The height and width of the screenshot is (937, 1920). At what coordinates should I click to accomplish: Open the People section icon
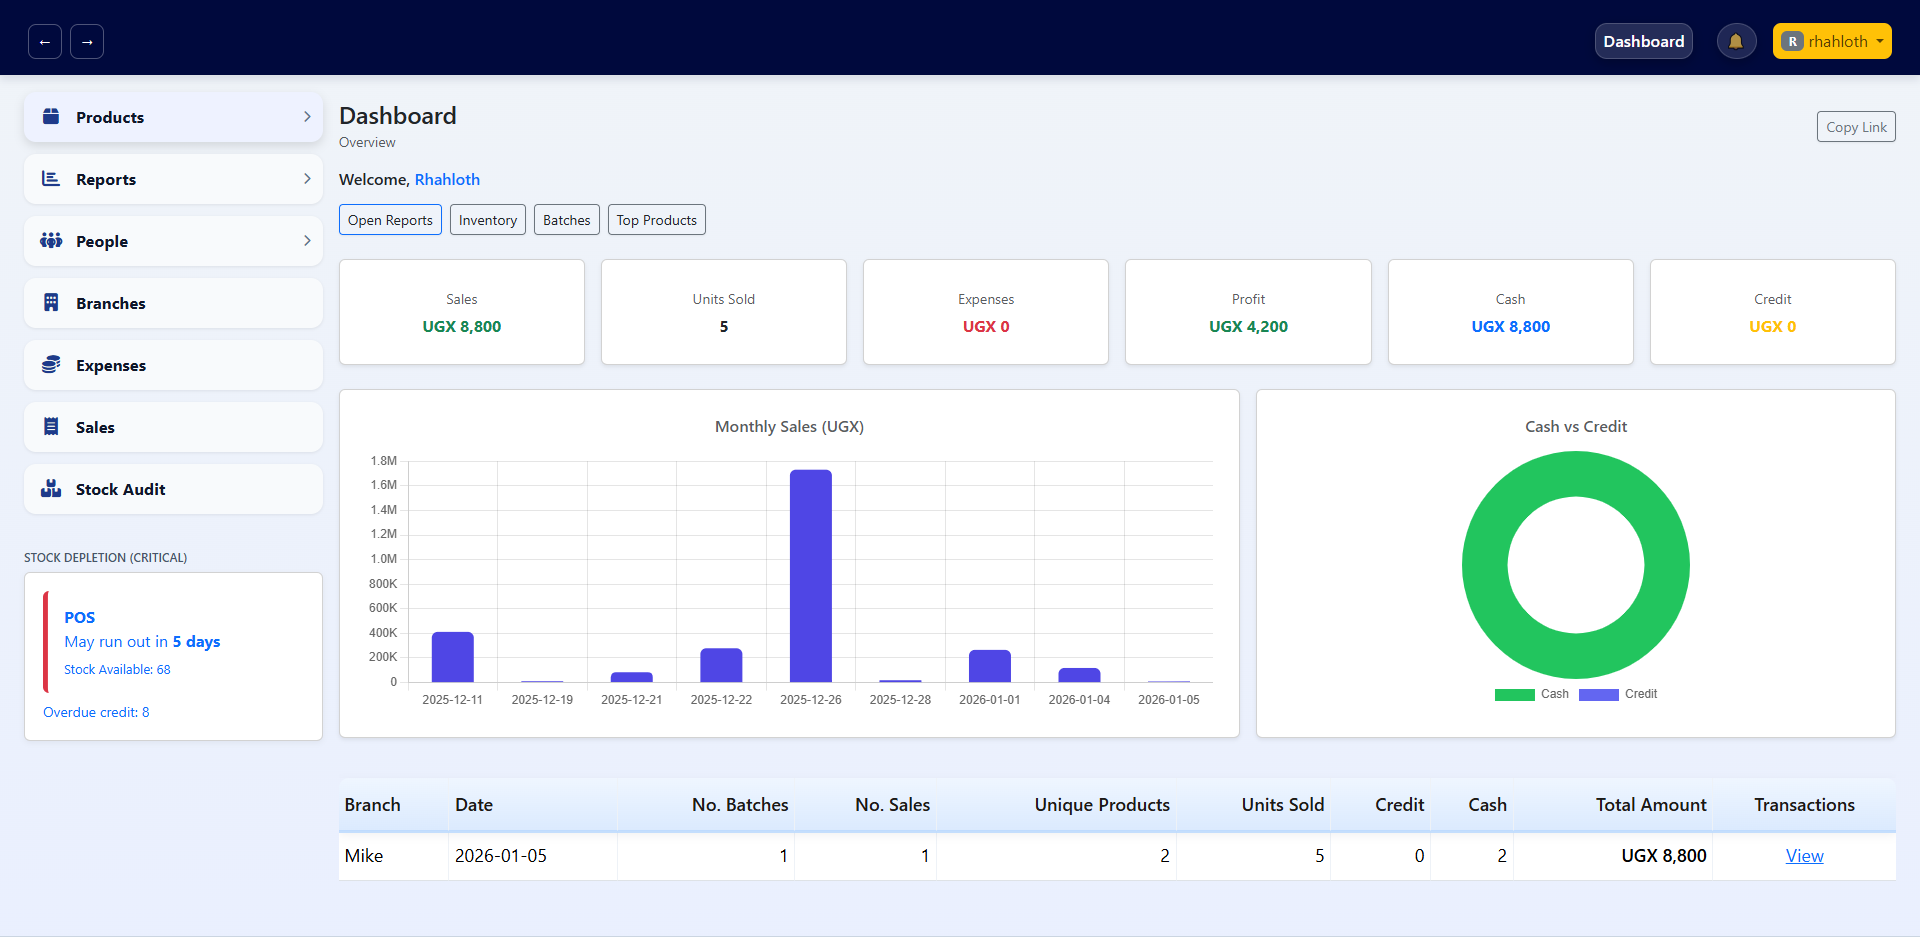[50, 241]
